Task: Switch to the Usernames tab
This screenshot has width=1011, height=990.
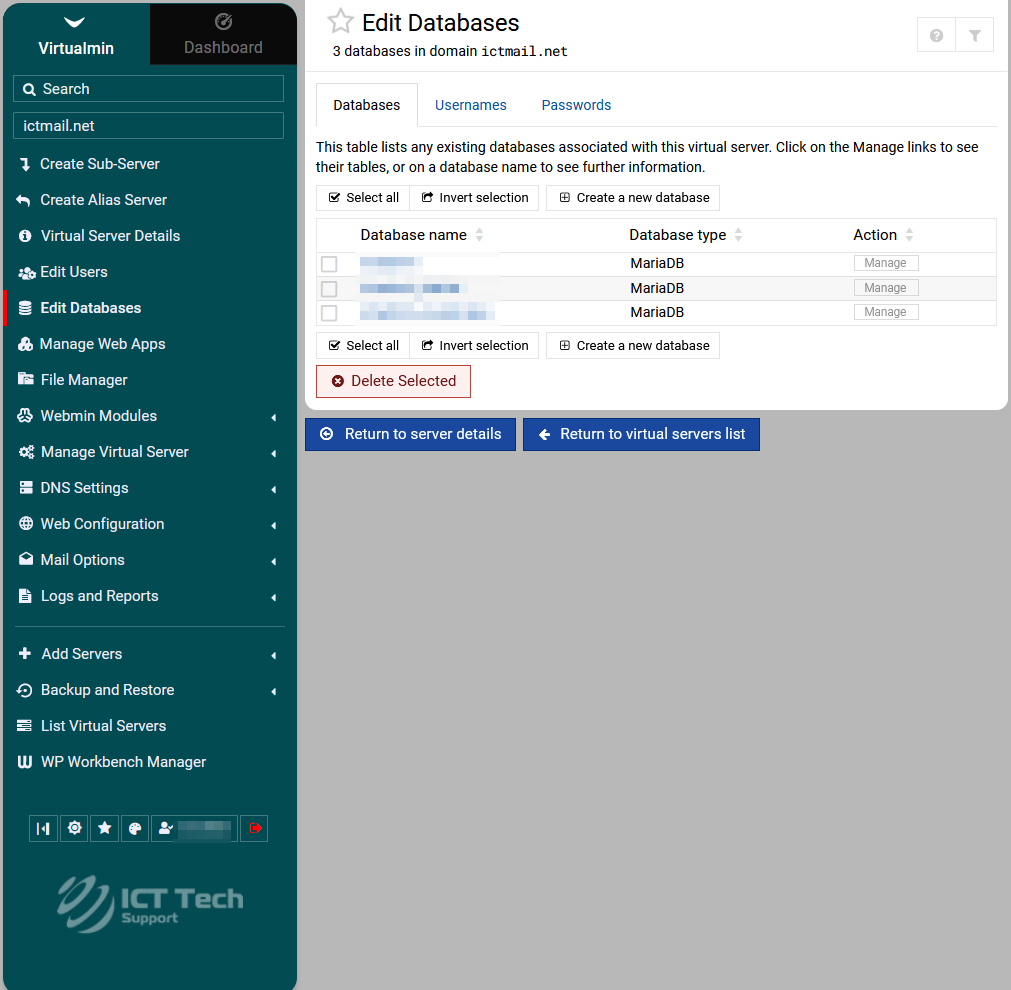Action: (471, 105)
